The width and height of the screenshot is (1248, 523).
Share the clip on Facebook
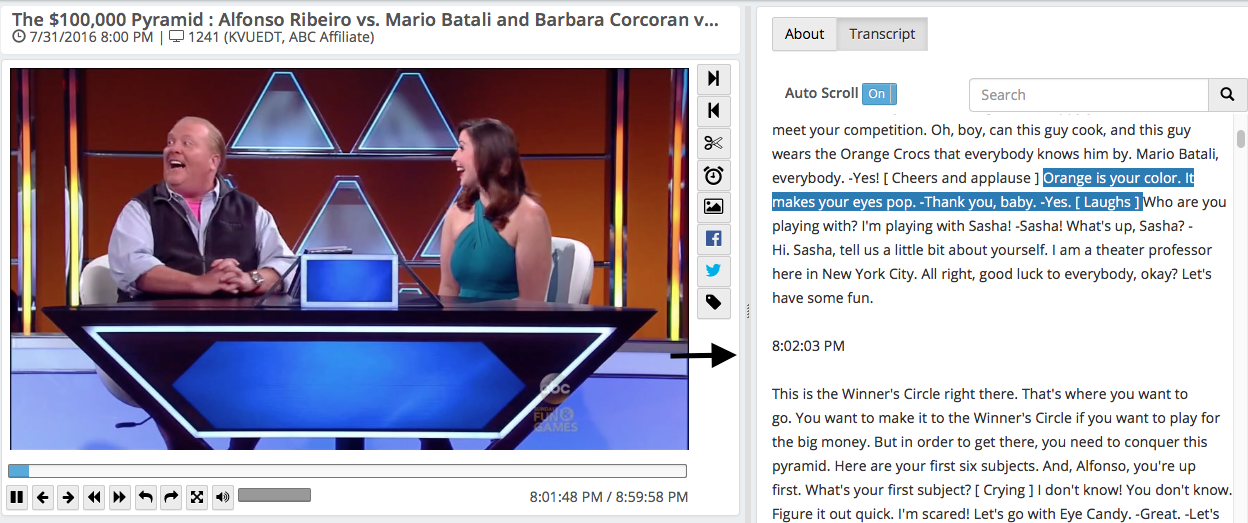[x=713, y=239]
